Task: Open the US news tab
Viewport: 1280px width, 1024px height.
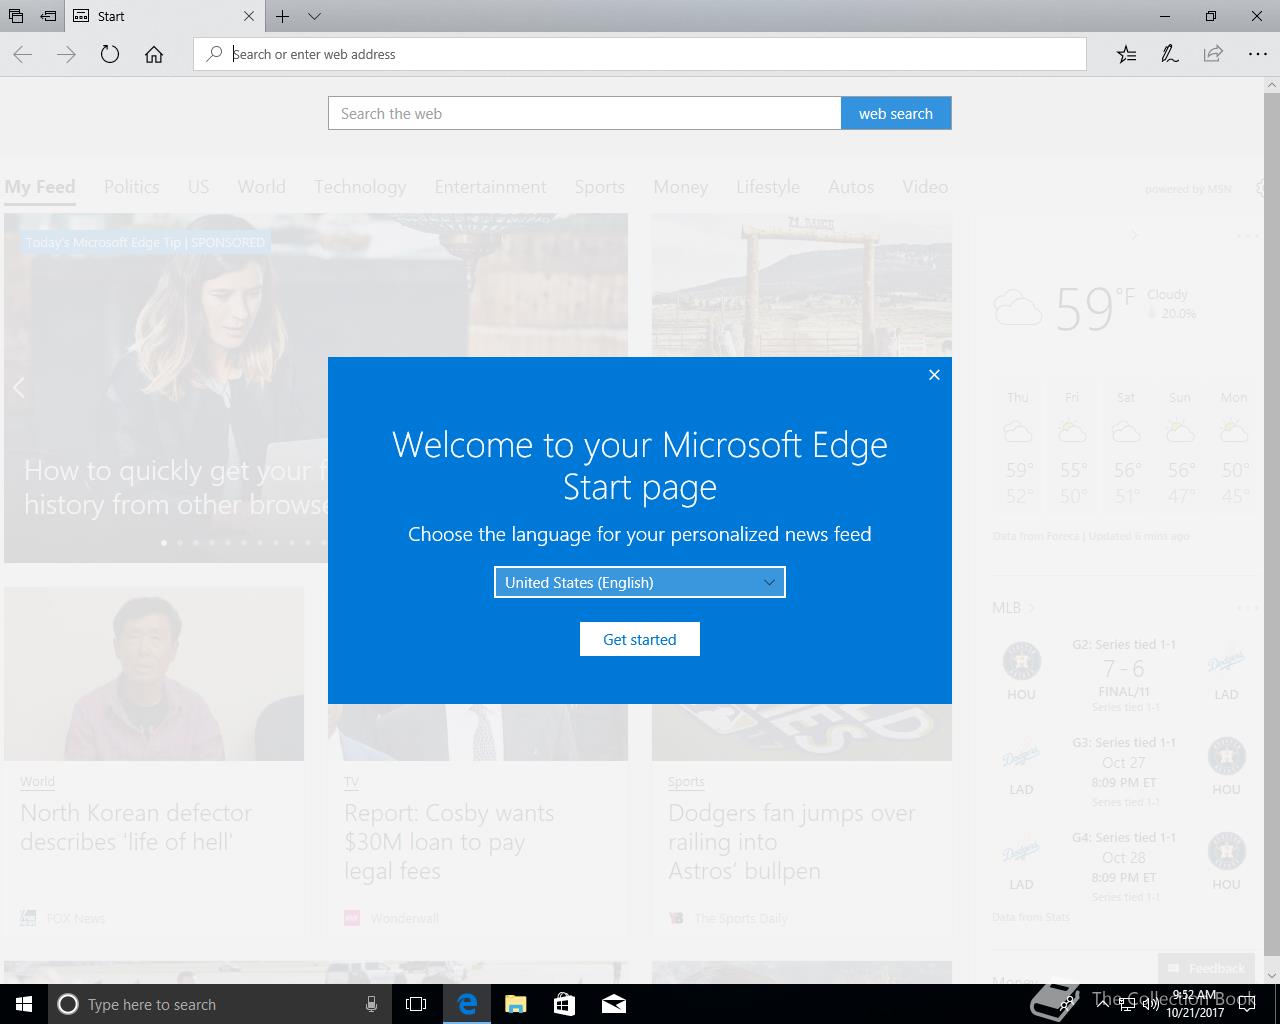Action: 198,187
